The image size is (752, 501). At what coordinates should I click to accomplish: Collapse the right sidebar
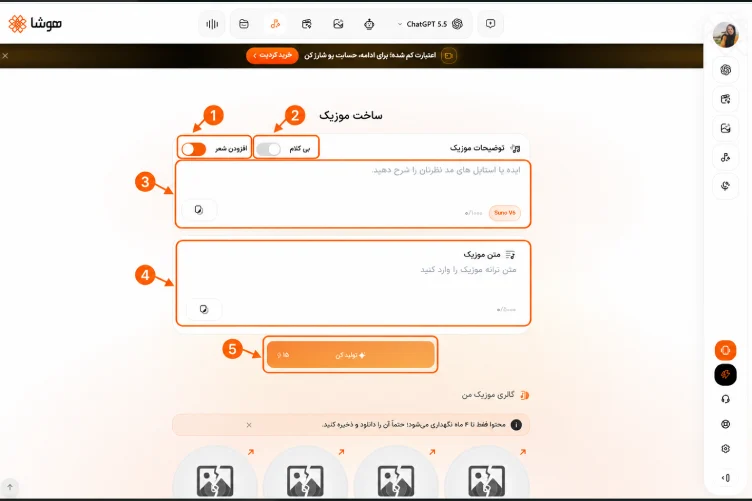tap(725, 478)
